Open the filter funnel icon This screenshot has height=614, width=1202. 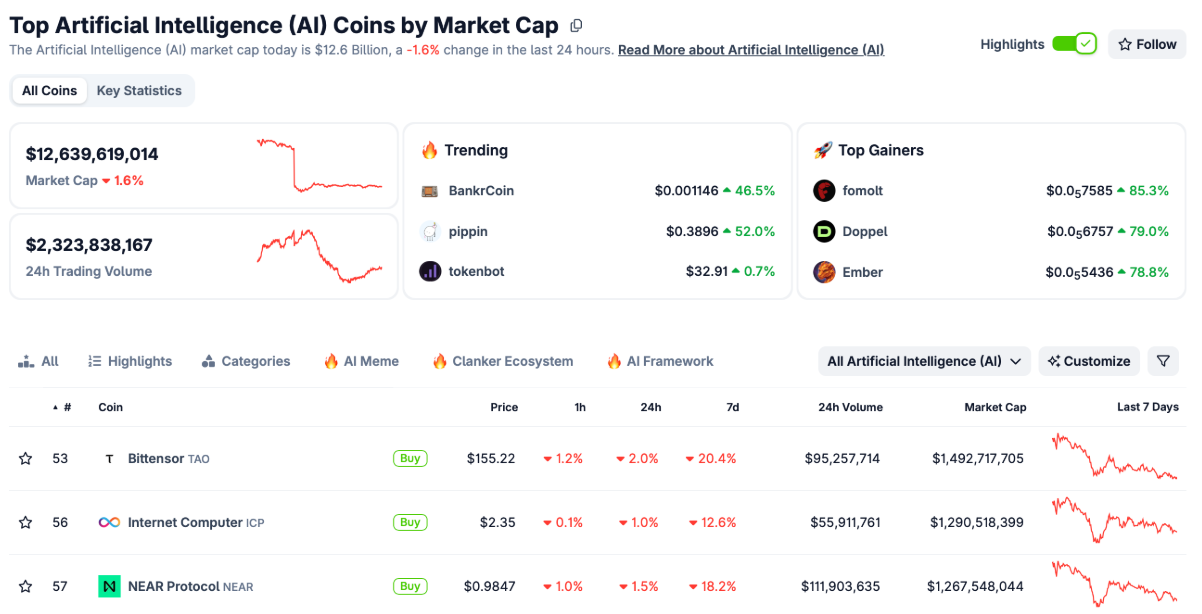[1163, 361]
